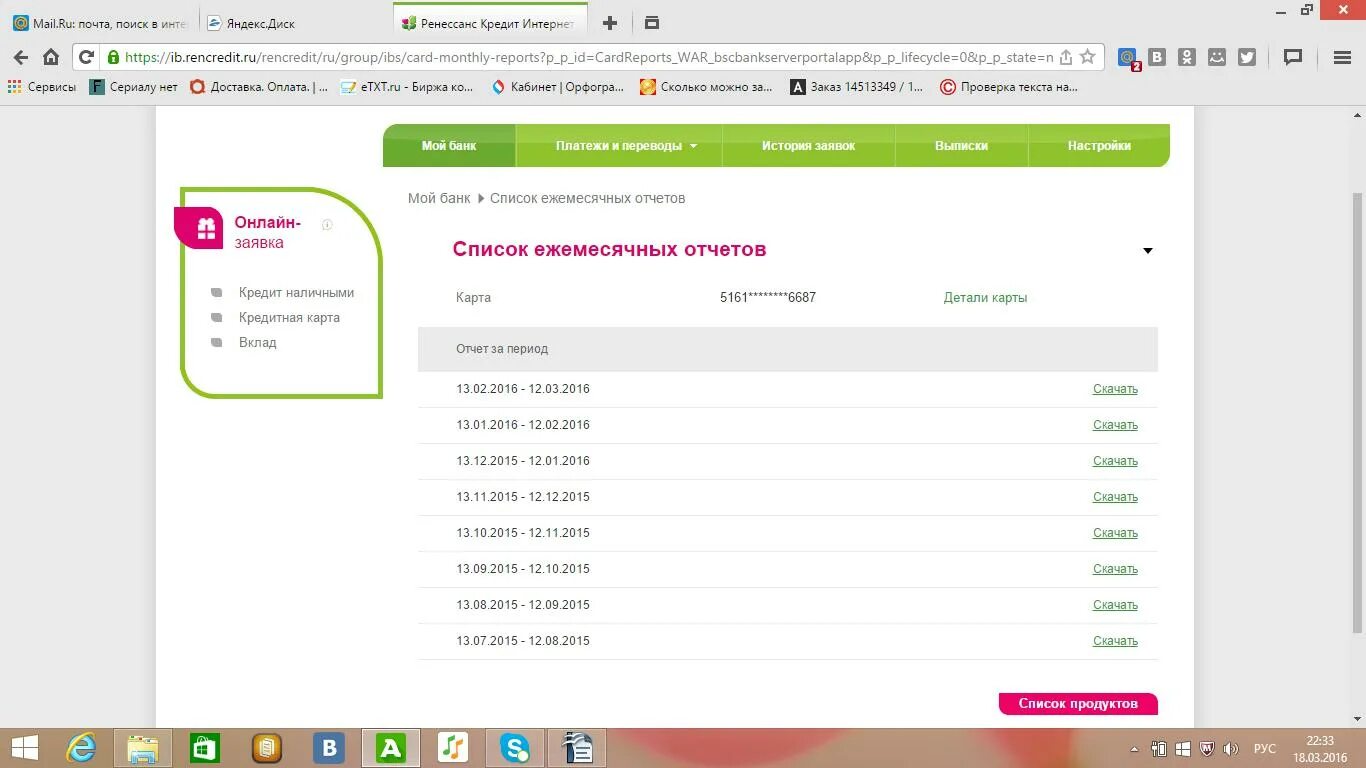
Task: Open Вклад in sidebar
Action: 257,343
